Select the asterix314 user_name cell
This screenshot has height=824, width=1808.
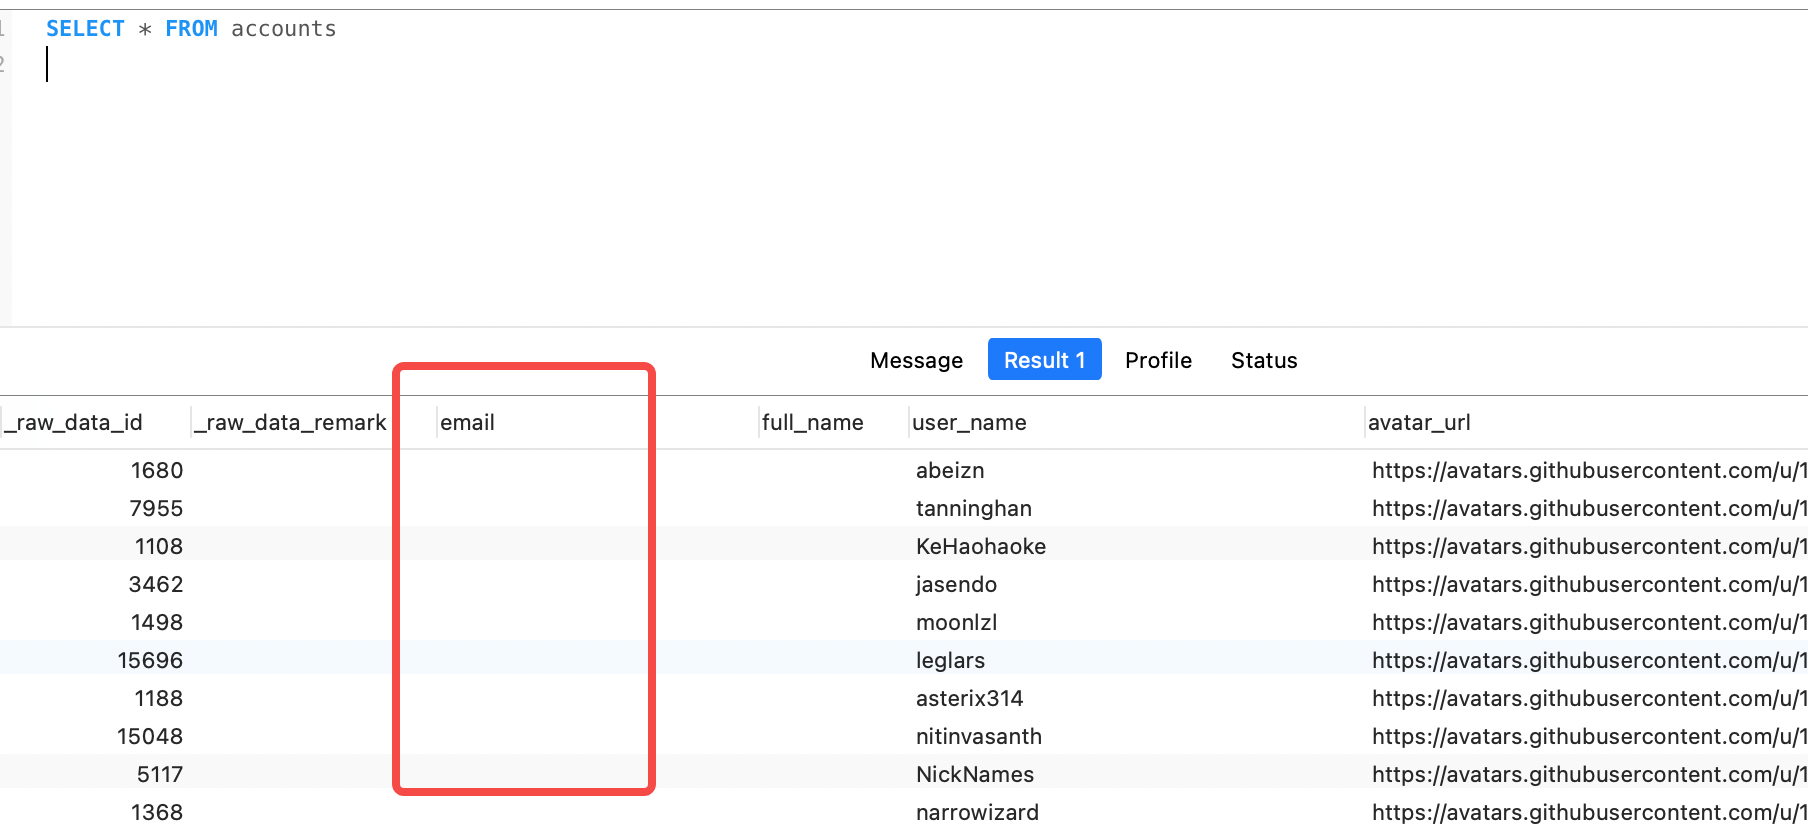tap(969, 698)
